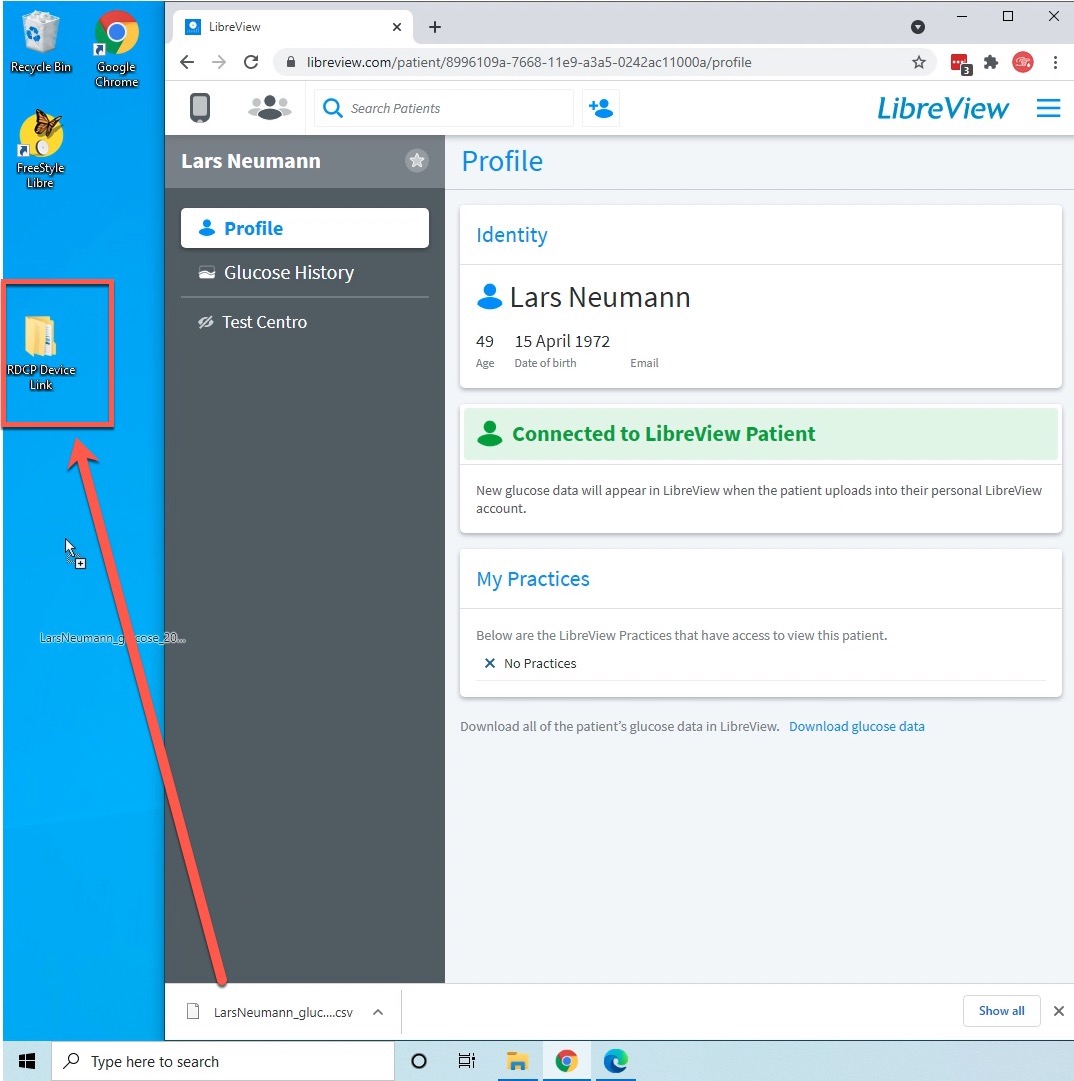Click the date of birth 15 April 1972
Image resolution: width=1074 pixels, height=1081 pixels.
tap(563, 341)
